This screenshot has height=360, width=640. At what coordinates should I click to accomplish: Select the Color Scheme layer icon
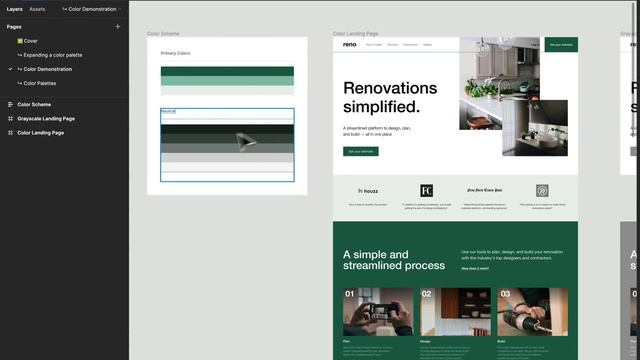[10, 104]
